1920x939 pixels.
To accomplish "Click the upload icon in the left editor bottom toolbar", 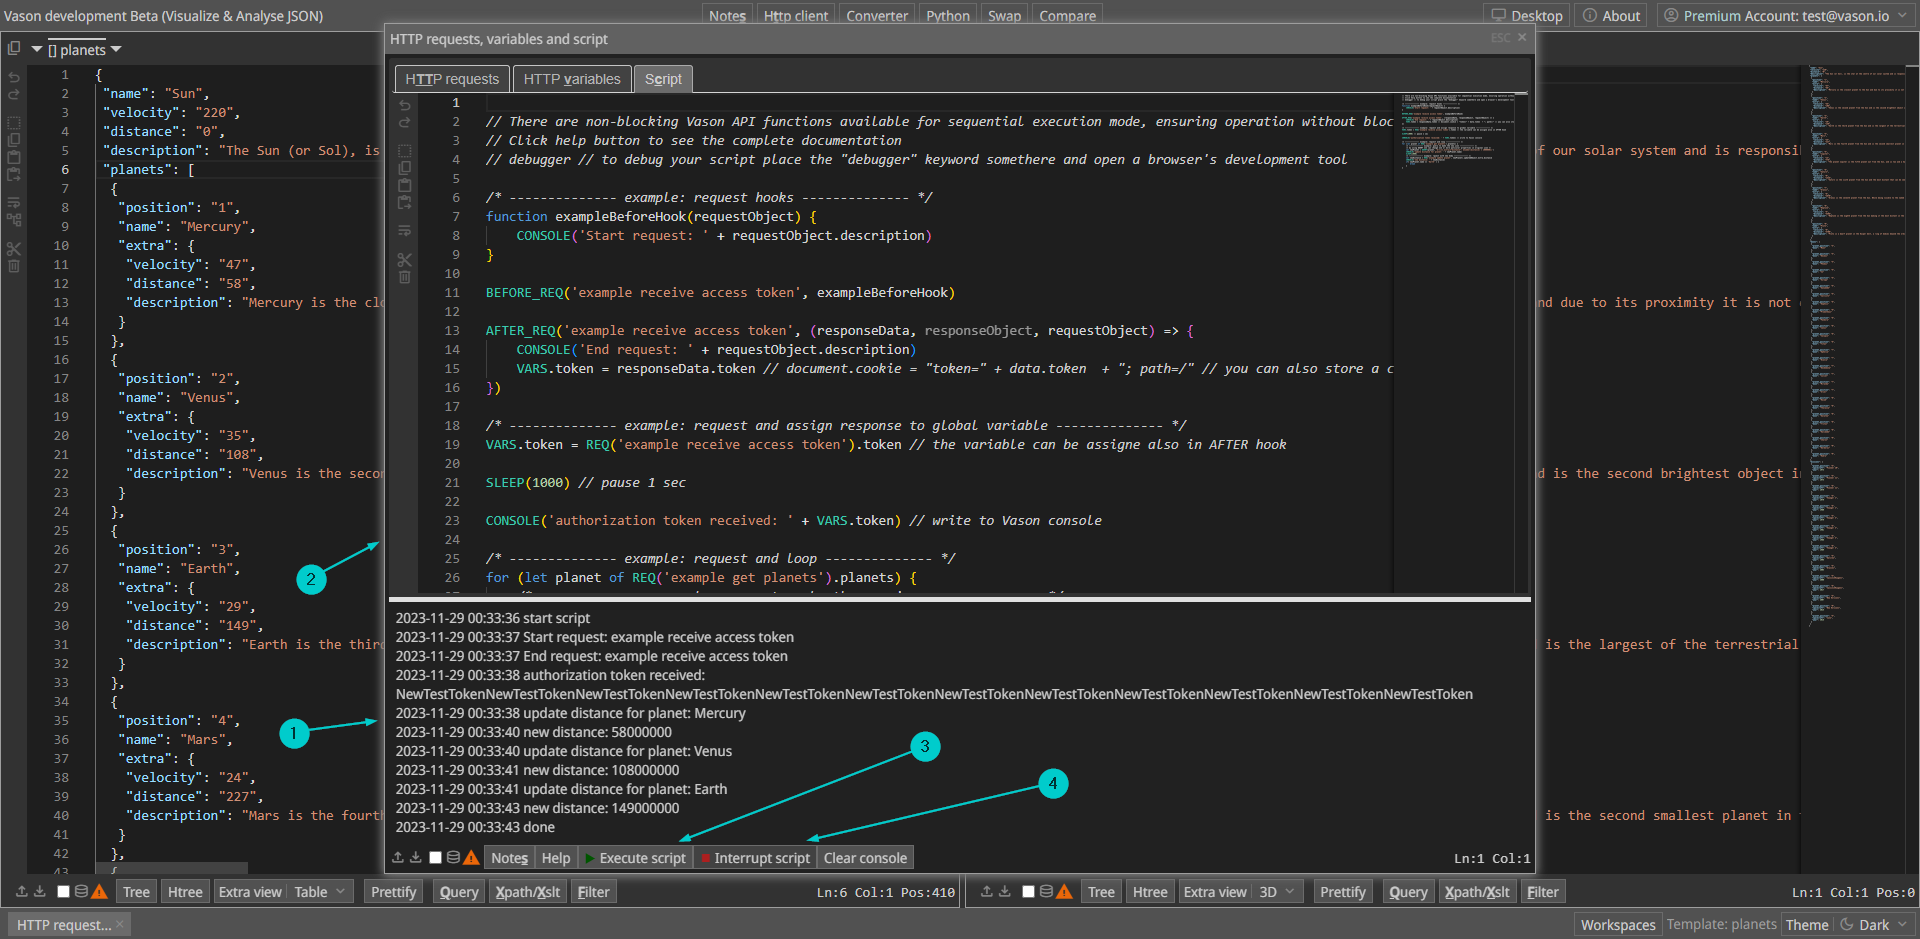I will pos(22,892).
